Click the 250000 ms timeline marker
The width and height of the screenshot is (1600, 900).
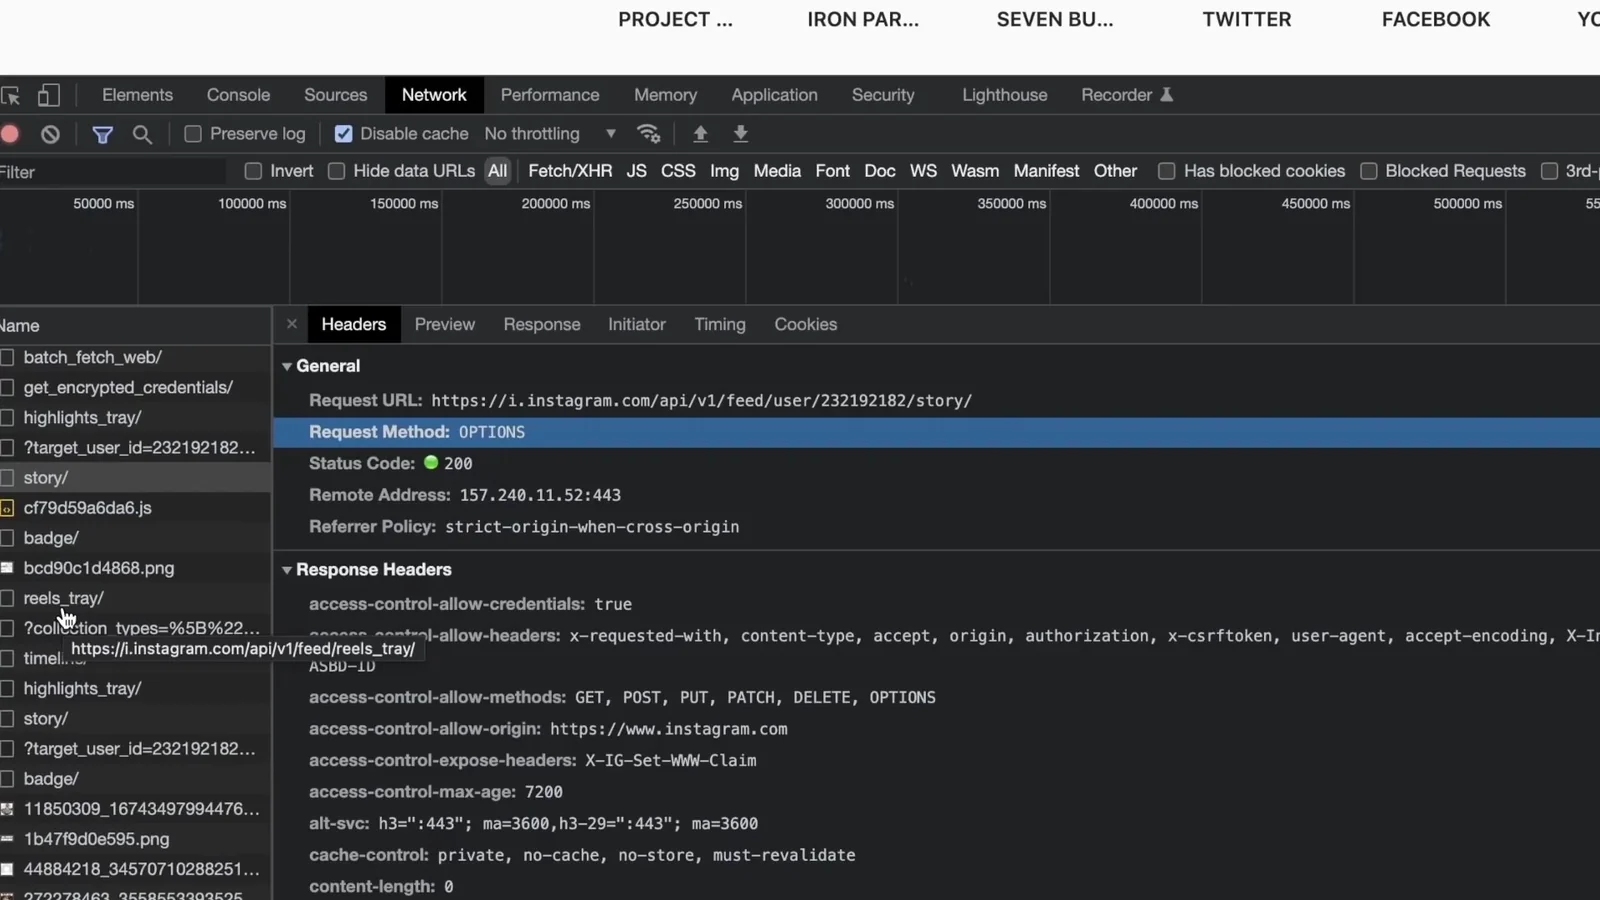[707, 203]
